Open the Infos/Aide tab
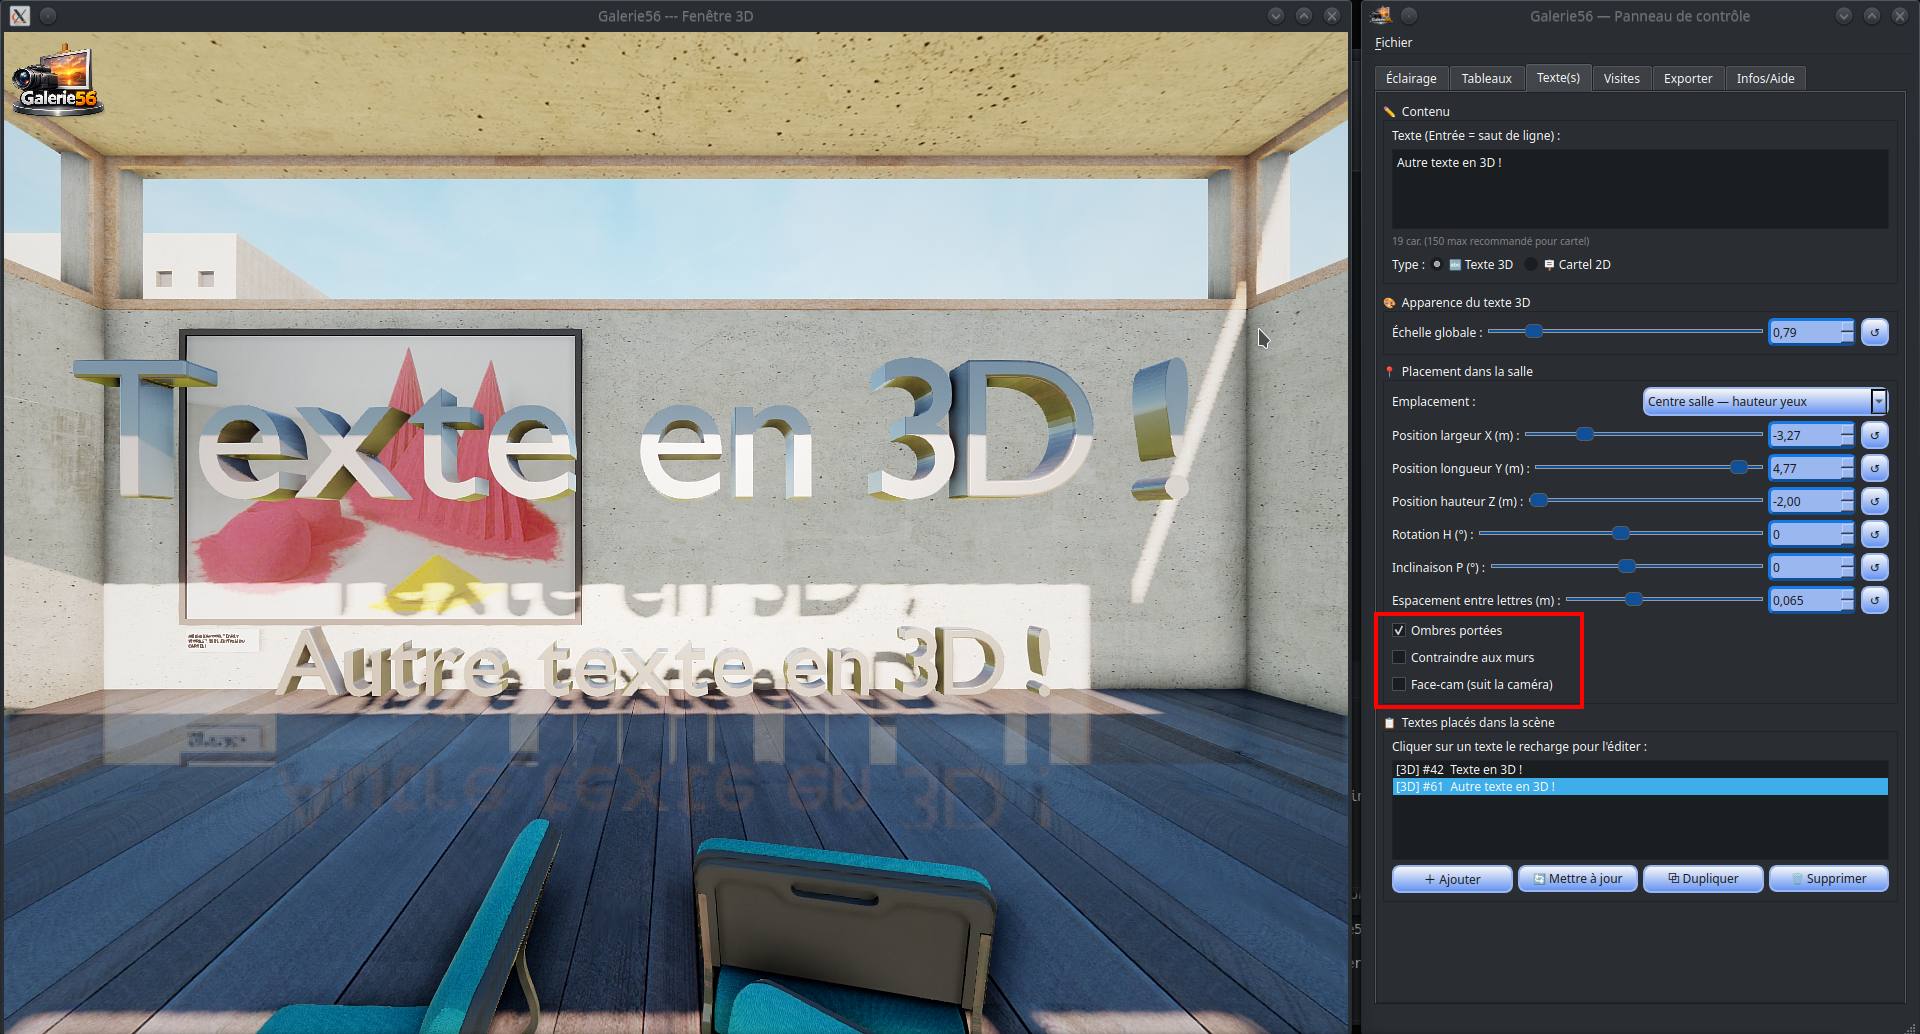Image resolution: width=1920 pixels, height=1034 pixels. click(1765, 78)
